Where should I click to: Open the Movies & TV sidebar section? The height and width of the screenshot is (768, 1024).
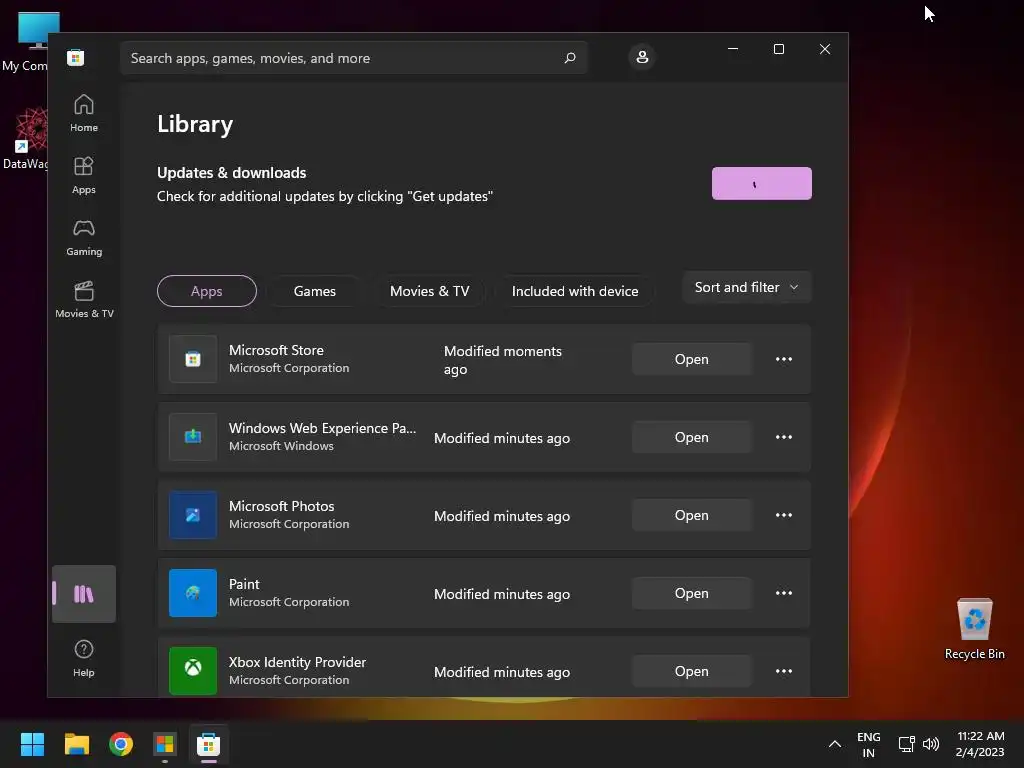(84, 299)
